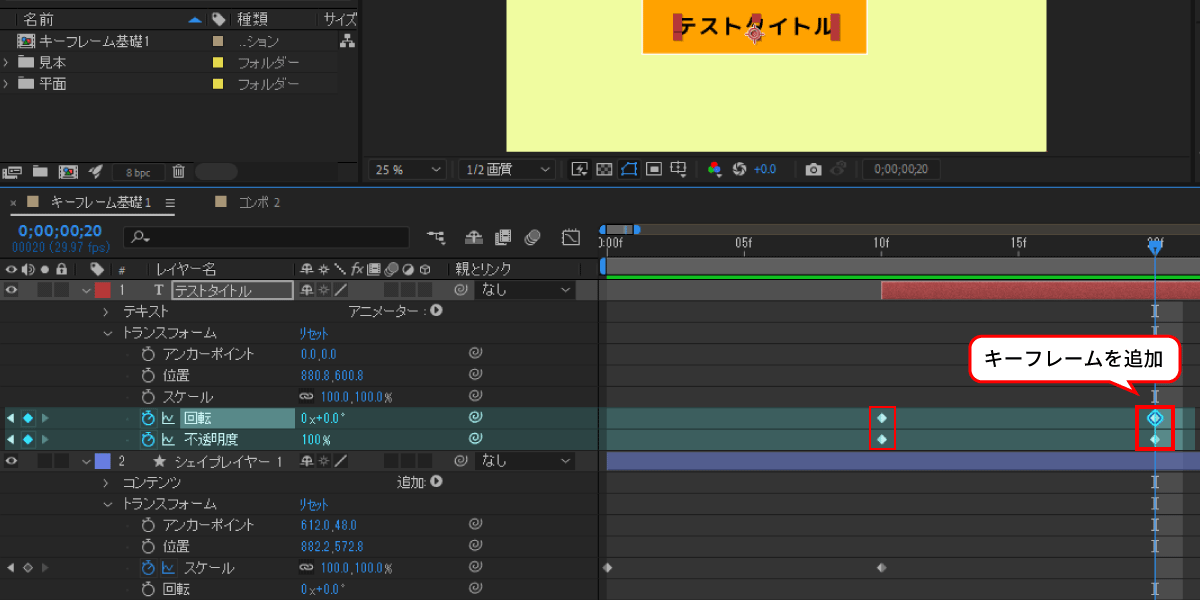Viewport: 1200px width, 600px height.
Task: Toggle Region of Interest in viewer
Action: tap(654, 169)
